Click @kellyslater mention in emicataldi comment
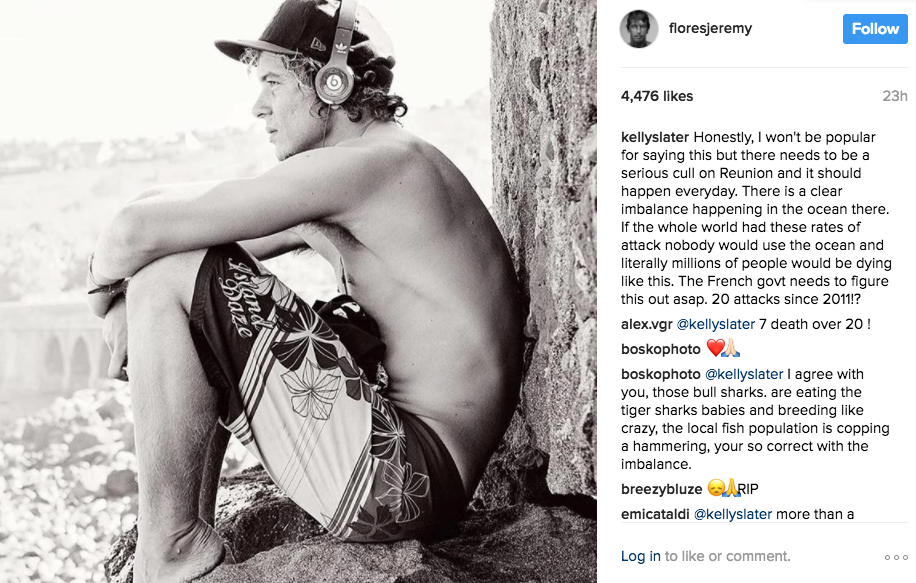 tap(733, 514)
